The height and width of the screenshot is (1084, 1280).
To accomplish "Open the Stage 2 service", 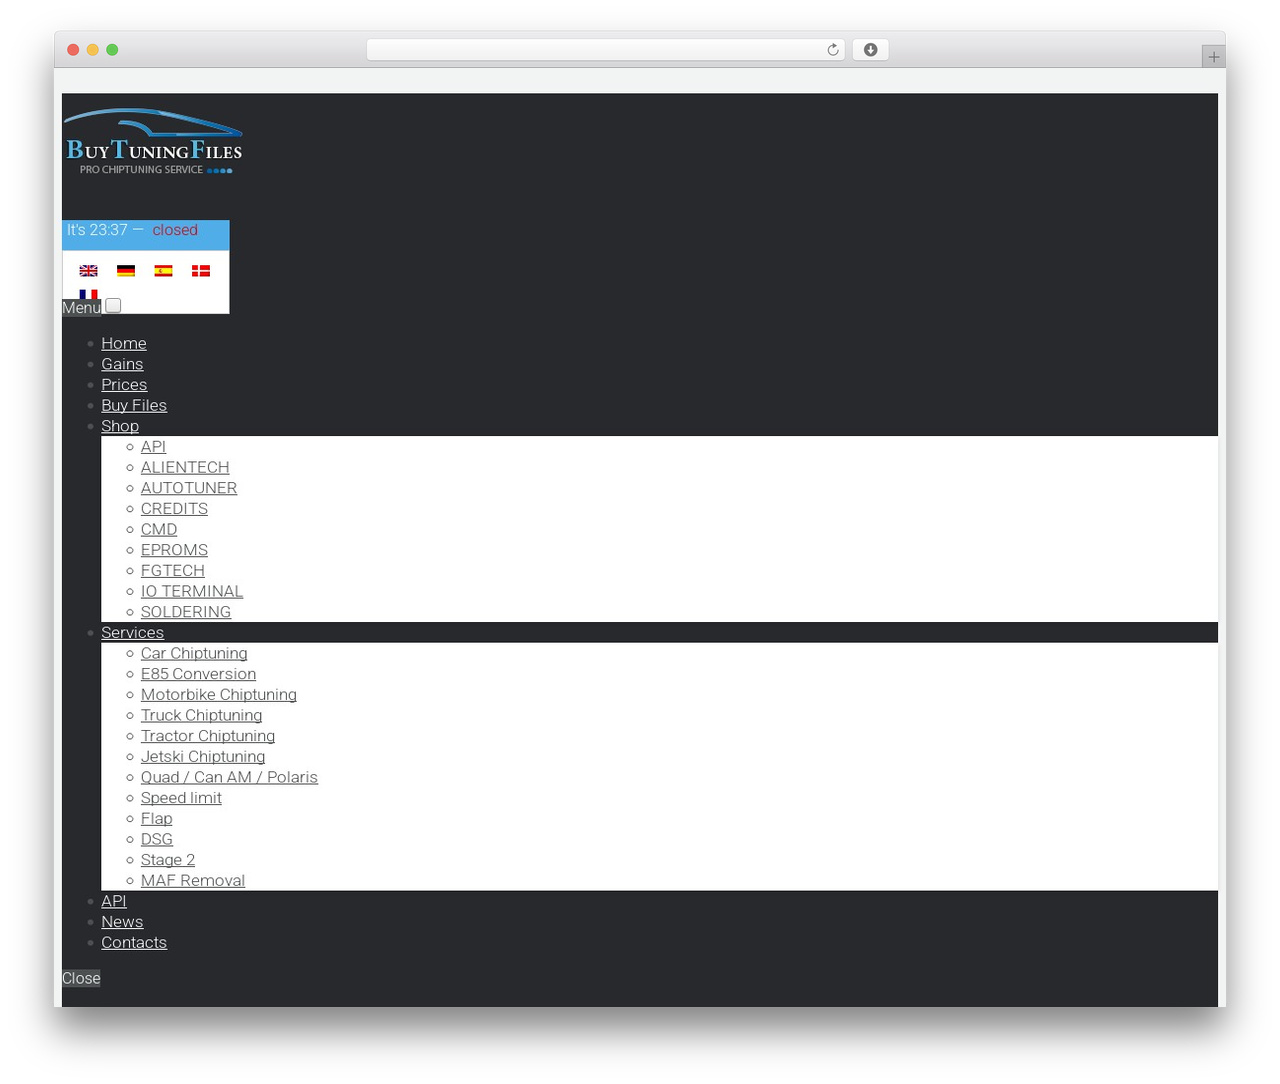I will tap(168, 860).
